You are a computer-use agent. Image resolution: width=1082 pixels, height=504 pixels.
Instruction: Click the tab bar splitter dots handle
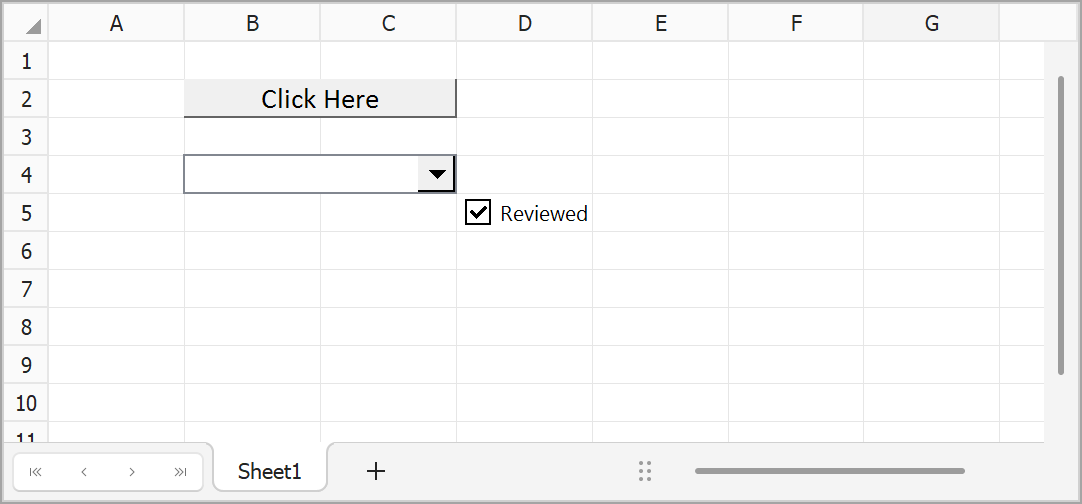(x=645, y=471)
